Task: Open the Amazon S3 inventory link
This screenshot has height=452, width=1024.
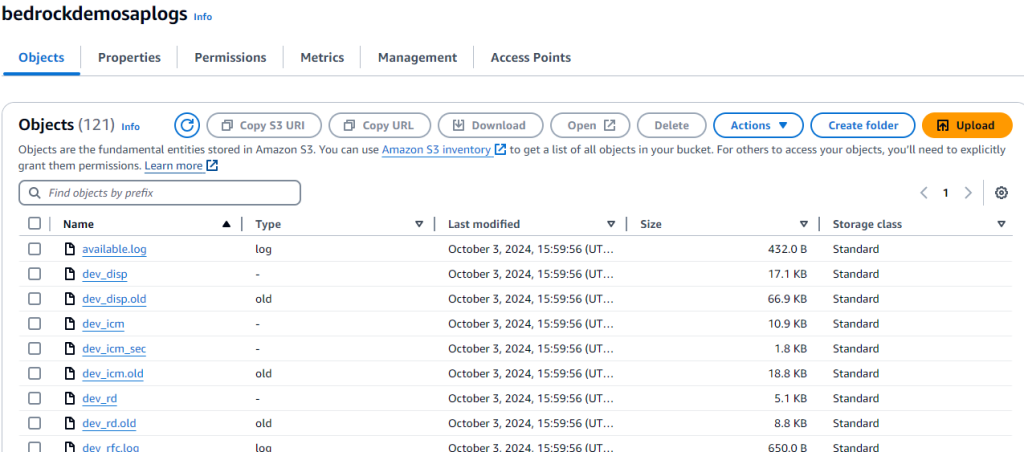Action: pos(436,150)
